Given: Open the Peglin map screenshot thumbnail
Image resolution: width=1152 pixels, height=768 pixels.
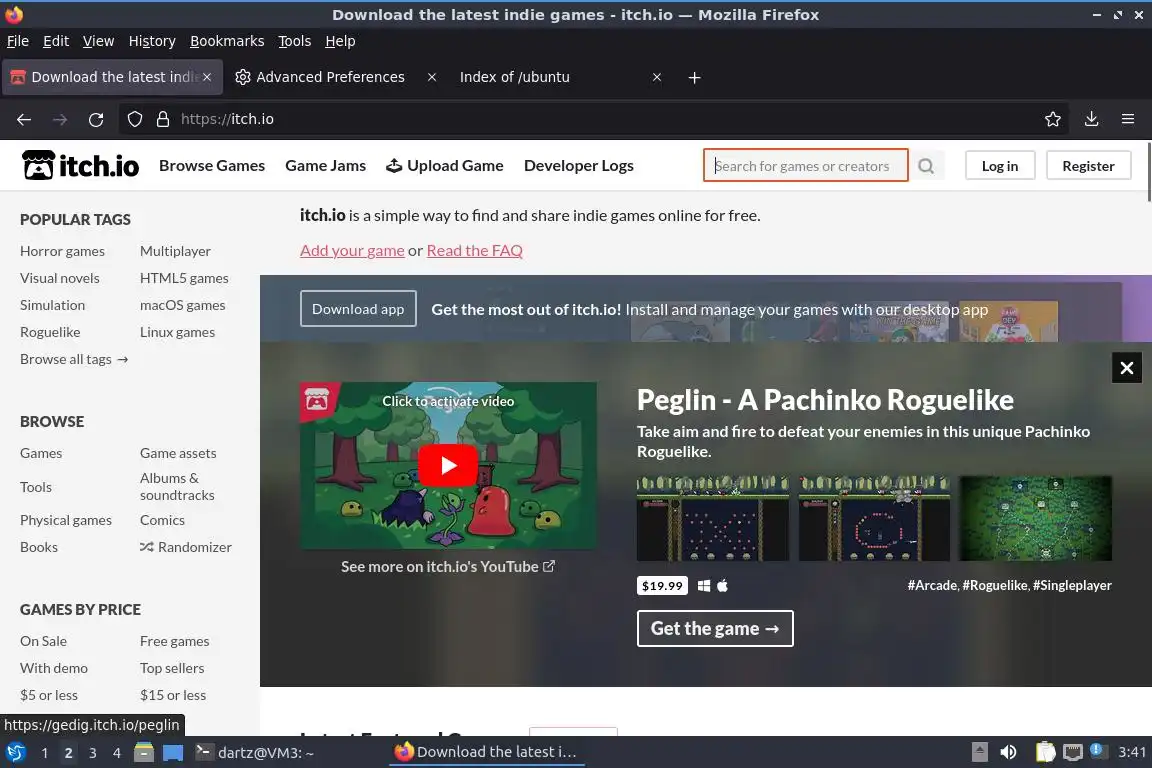Looking at the screenshot, I should click(1035, 518).
